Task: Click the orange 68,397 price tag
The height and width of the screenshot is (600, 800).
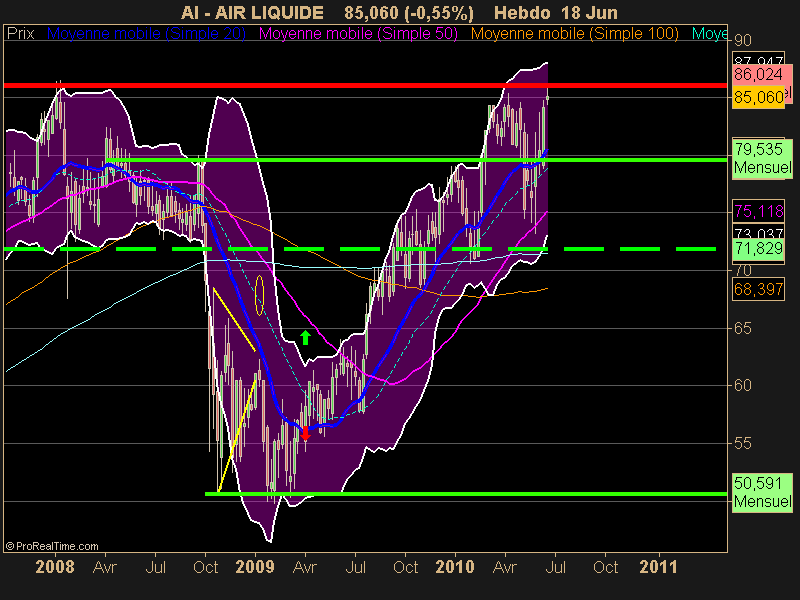Action: click(758, 289)
